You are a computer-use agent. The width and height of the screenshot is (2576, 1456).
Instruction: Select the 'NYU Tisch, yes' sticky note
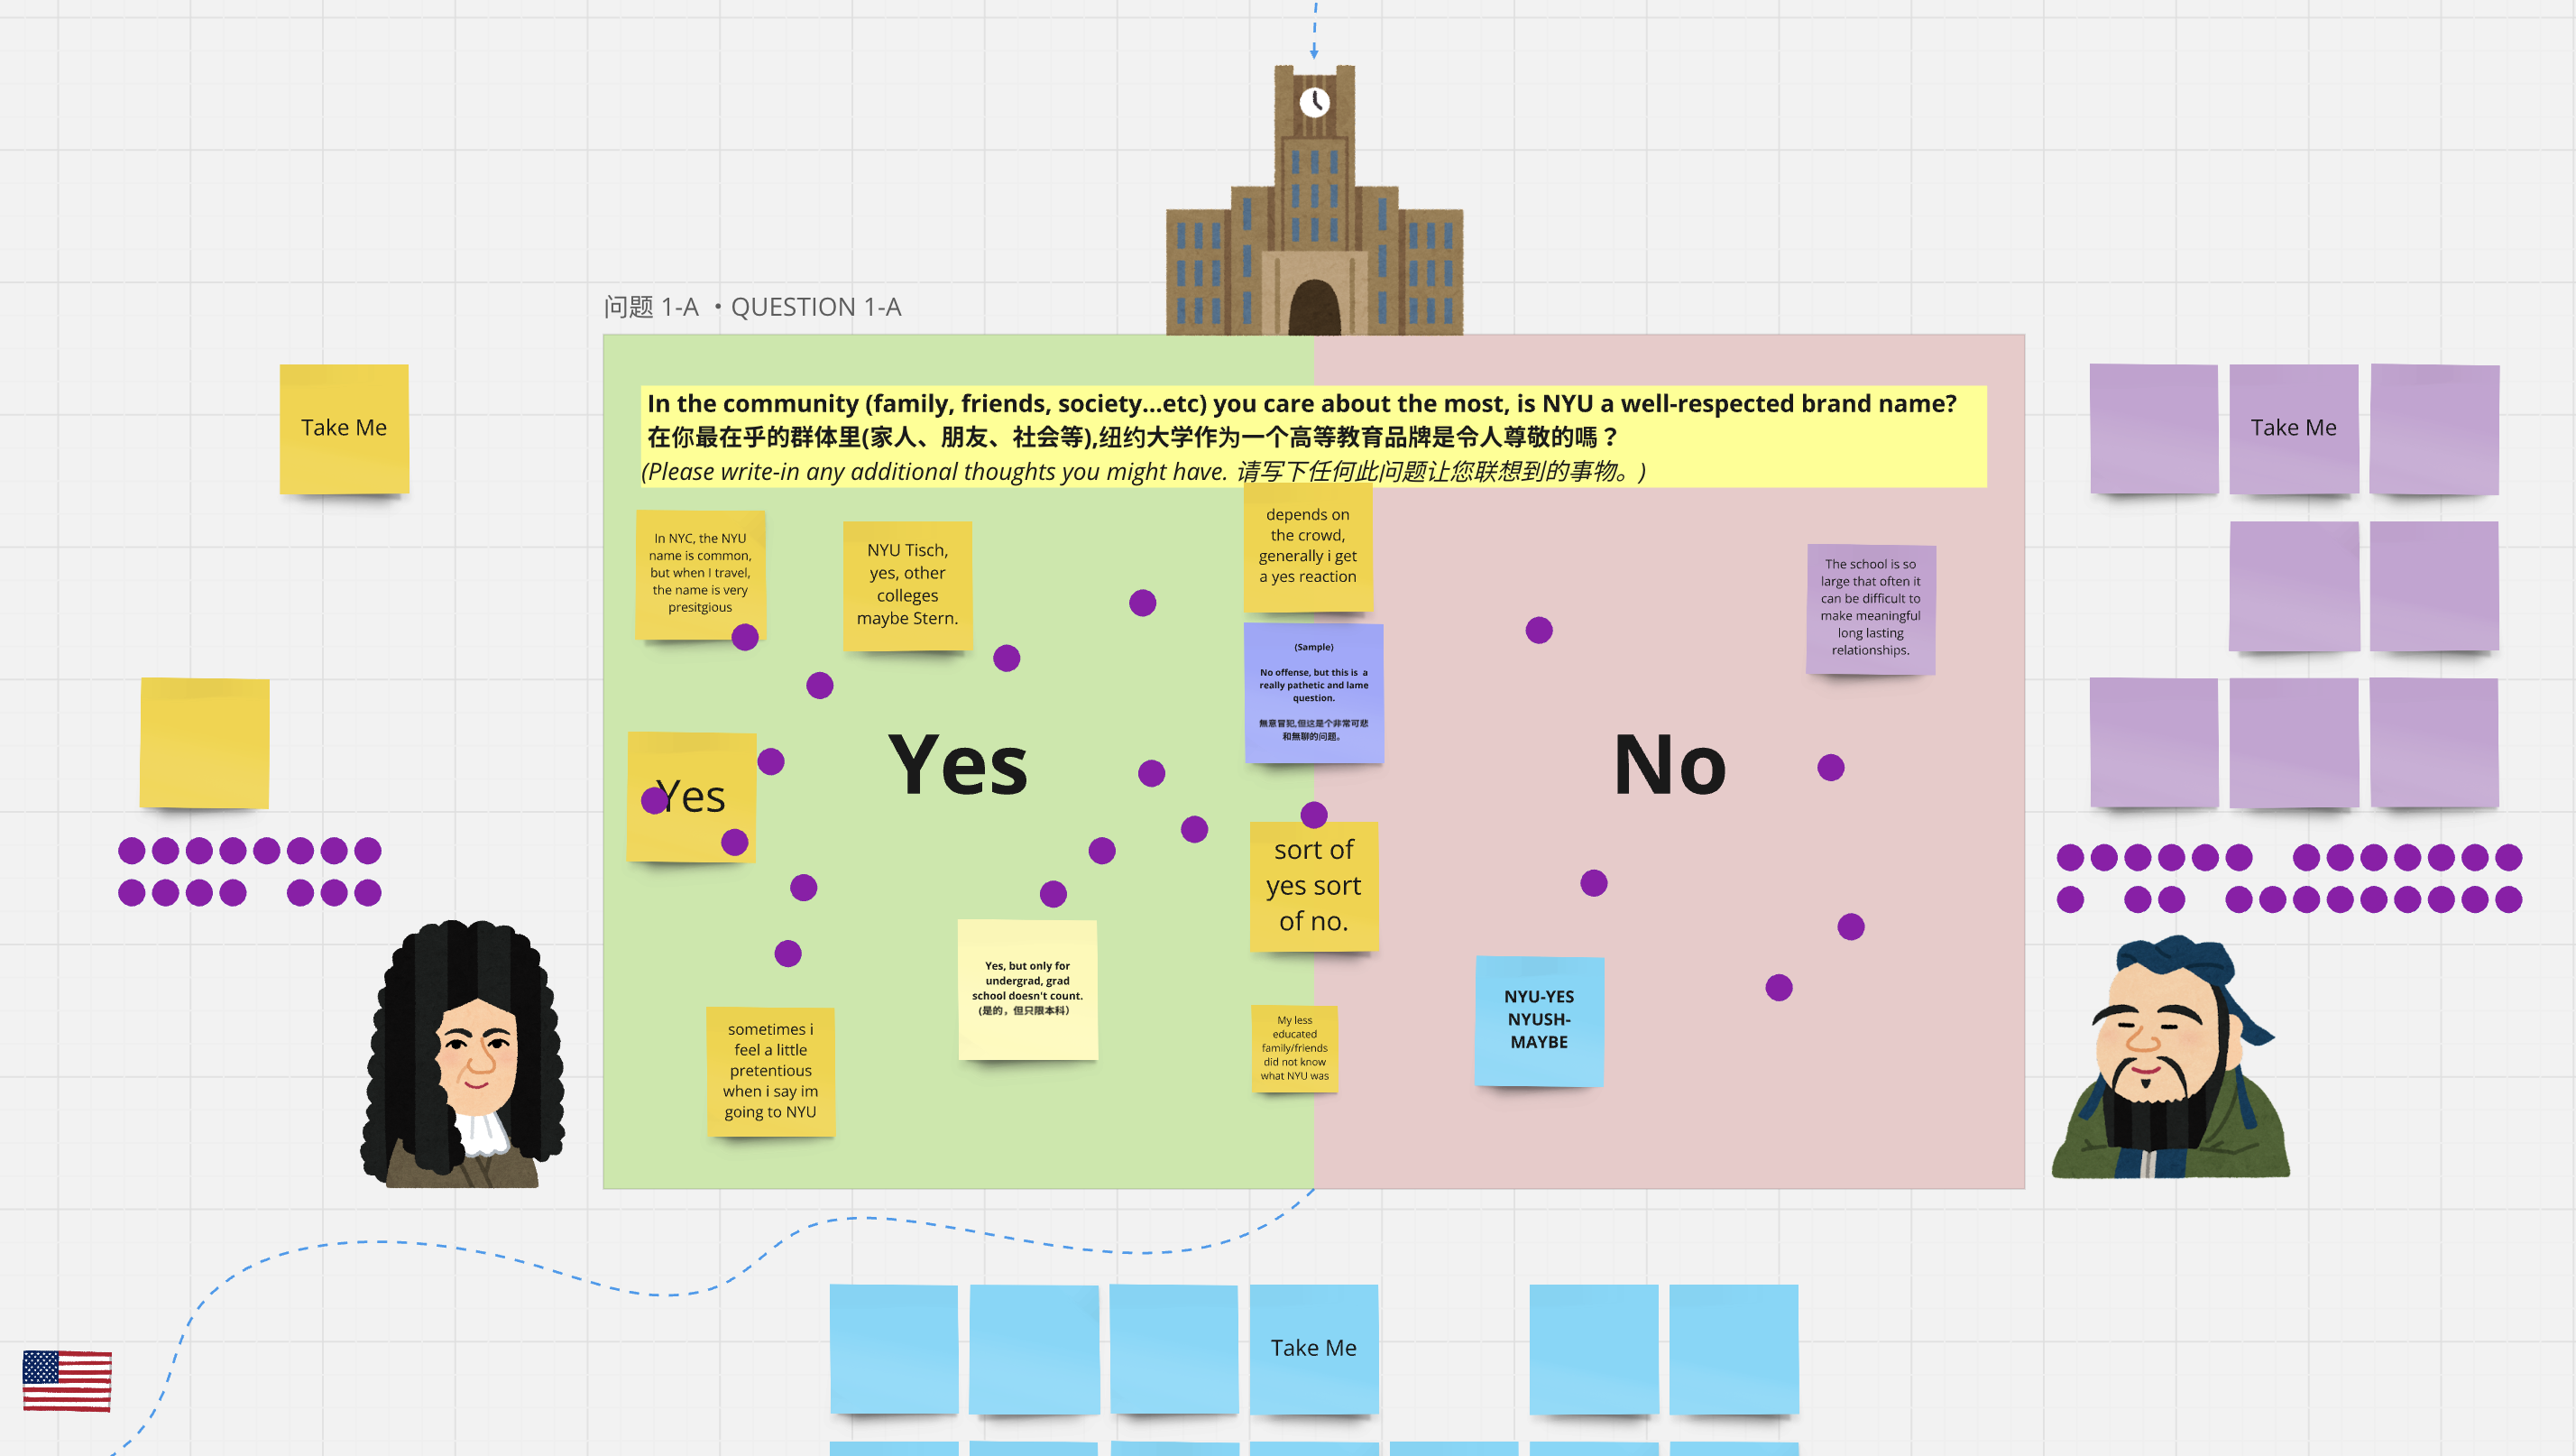tap(907, 585)
